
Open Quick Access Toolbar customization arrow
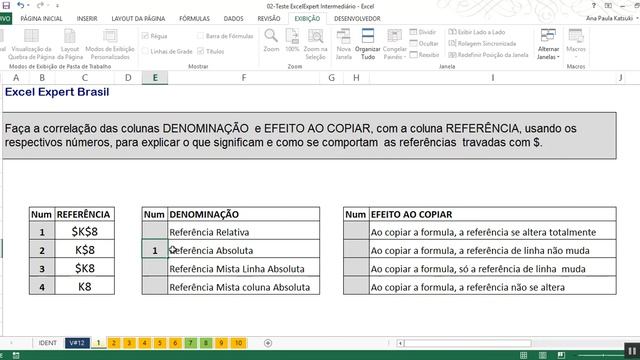tap(57, 6)
